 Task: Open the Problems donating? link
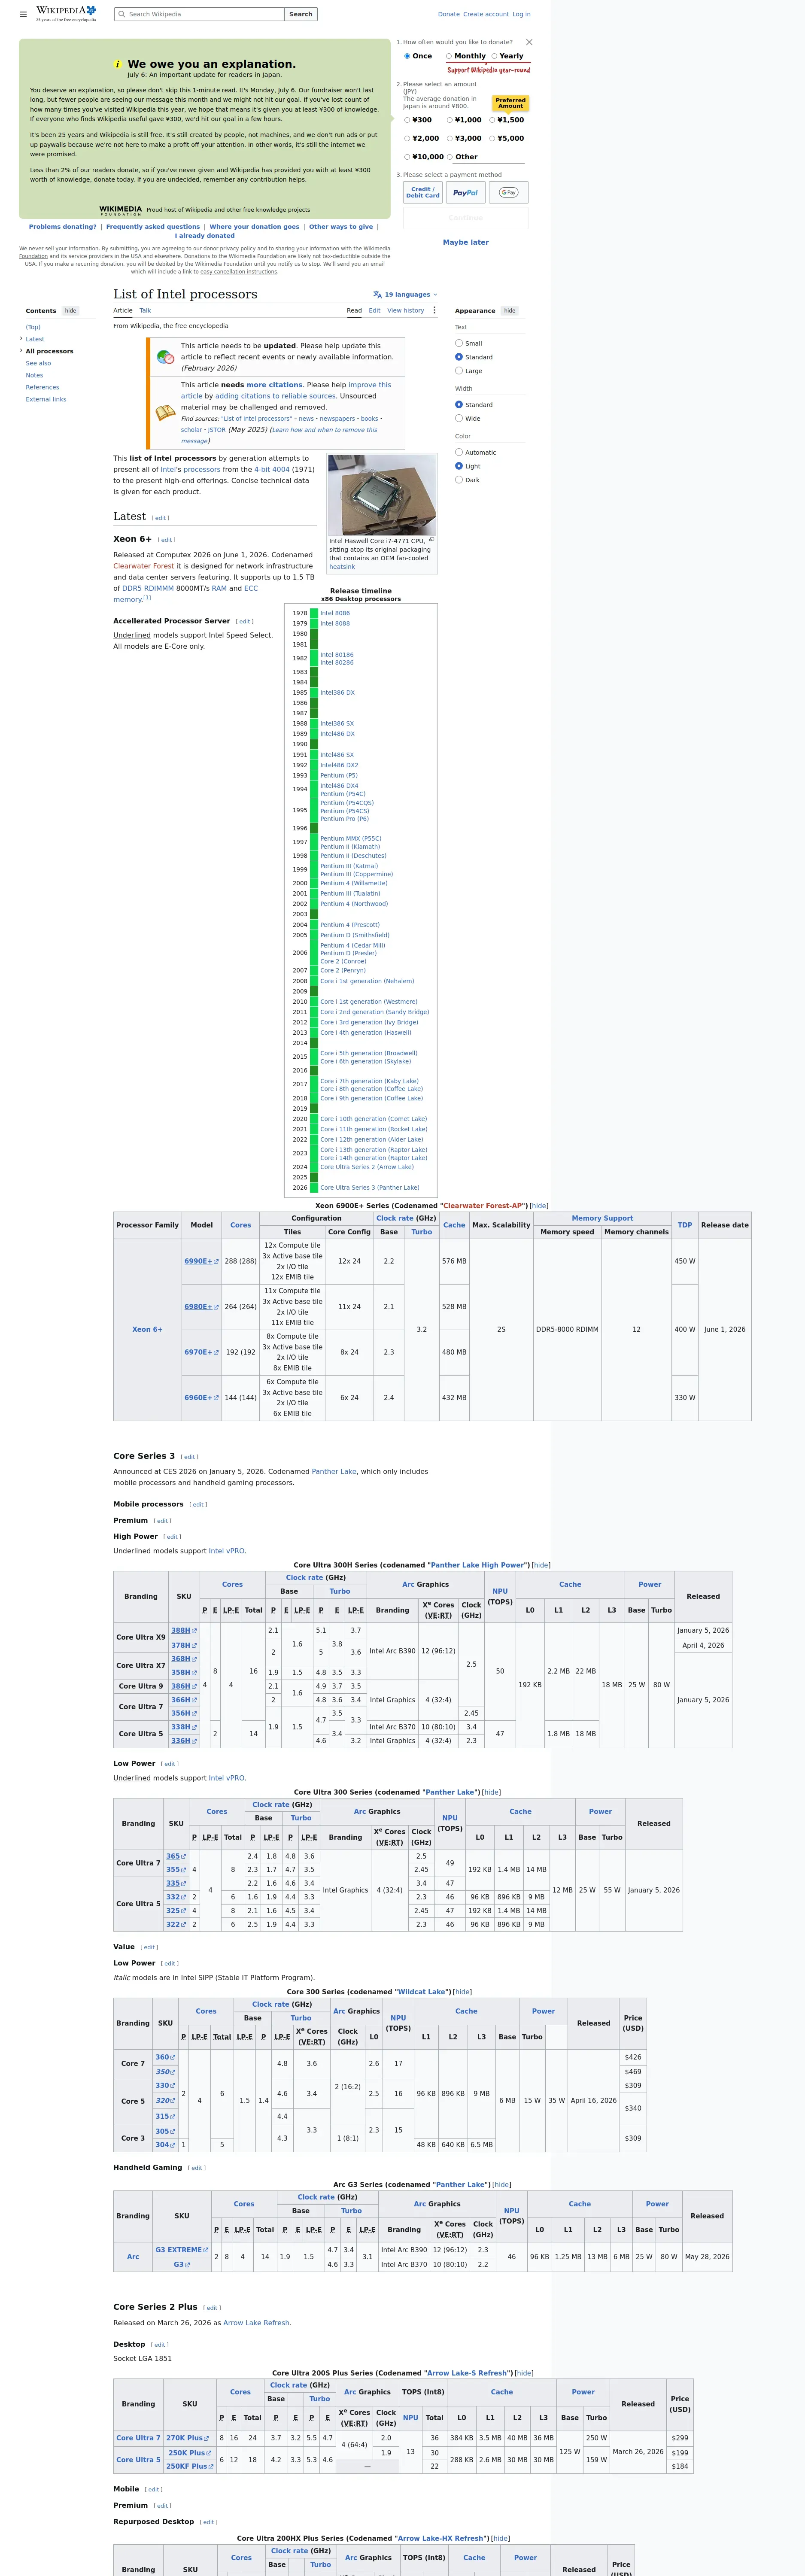pyautogui.click(x=63, y=227)
